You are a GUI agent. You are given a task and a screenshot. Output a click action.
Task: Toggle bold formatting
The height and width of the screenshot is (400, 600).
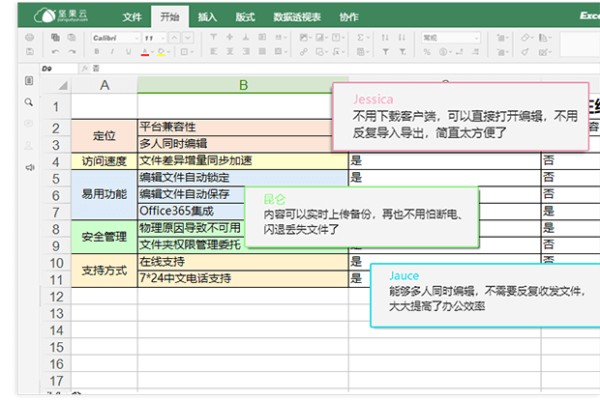click(96, 52)
